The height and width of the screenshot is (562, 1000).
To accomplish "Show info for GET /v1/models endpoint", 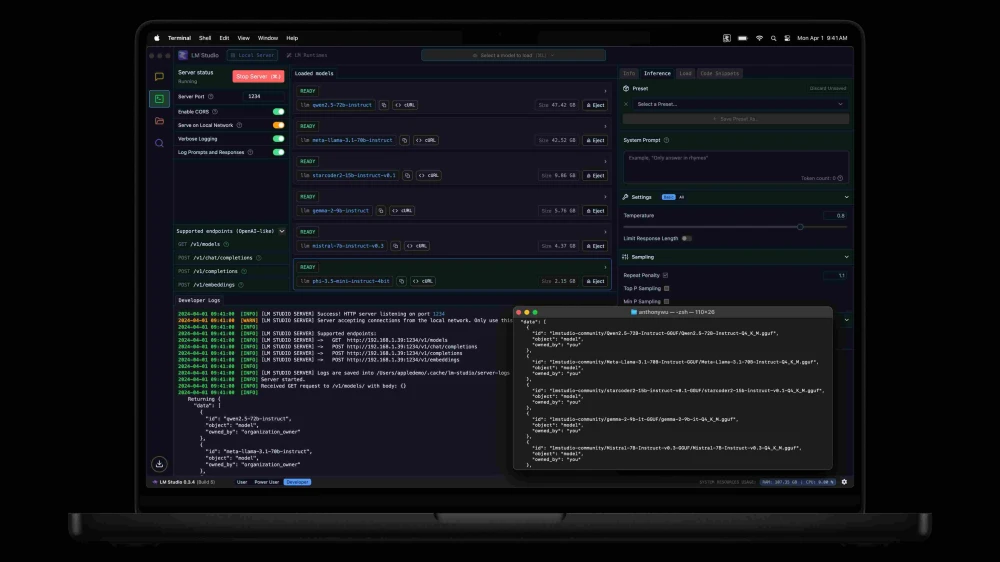I will click(226, 244).
